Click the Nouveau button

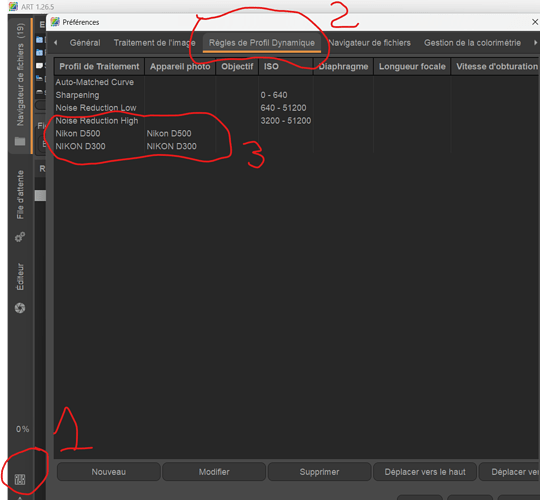(x=108, y=472)
